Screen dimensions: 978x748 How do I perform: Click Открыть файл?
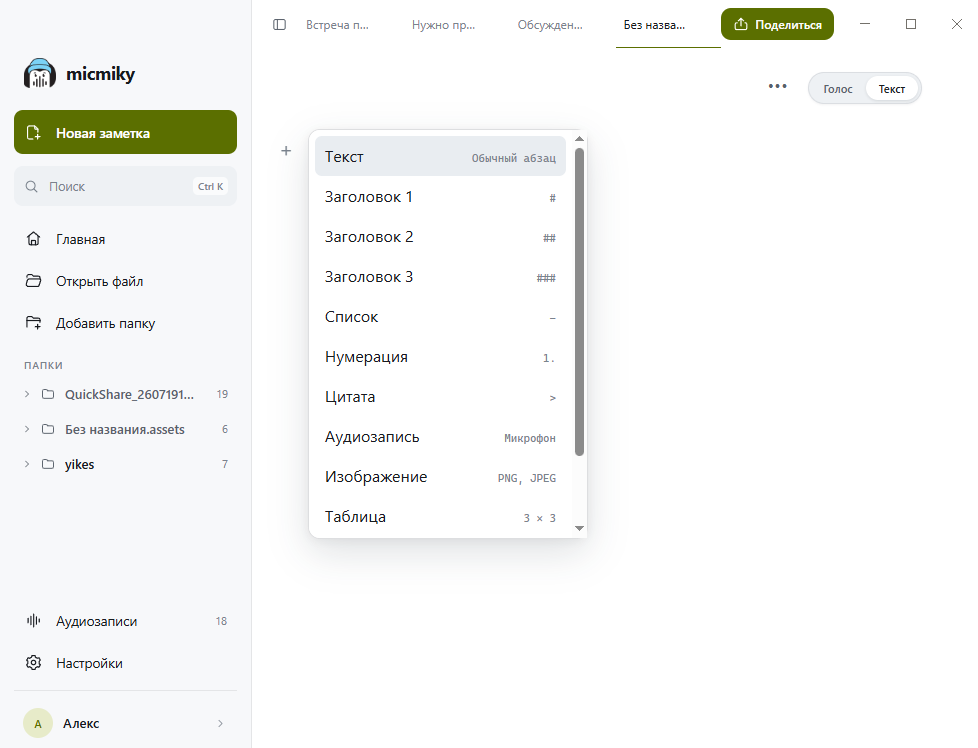125,281
